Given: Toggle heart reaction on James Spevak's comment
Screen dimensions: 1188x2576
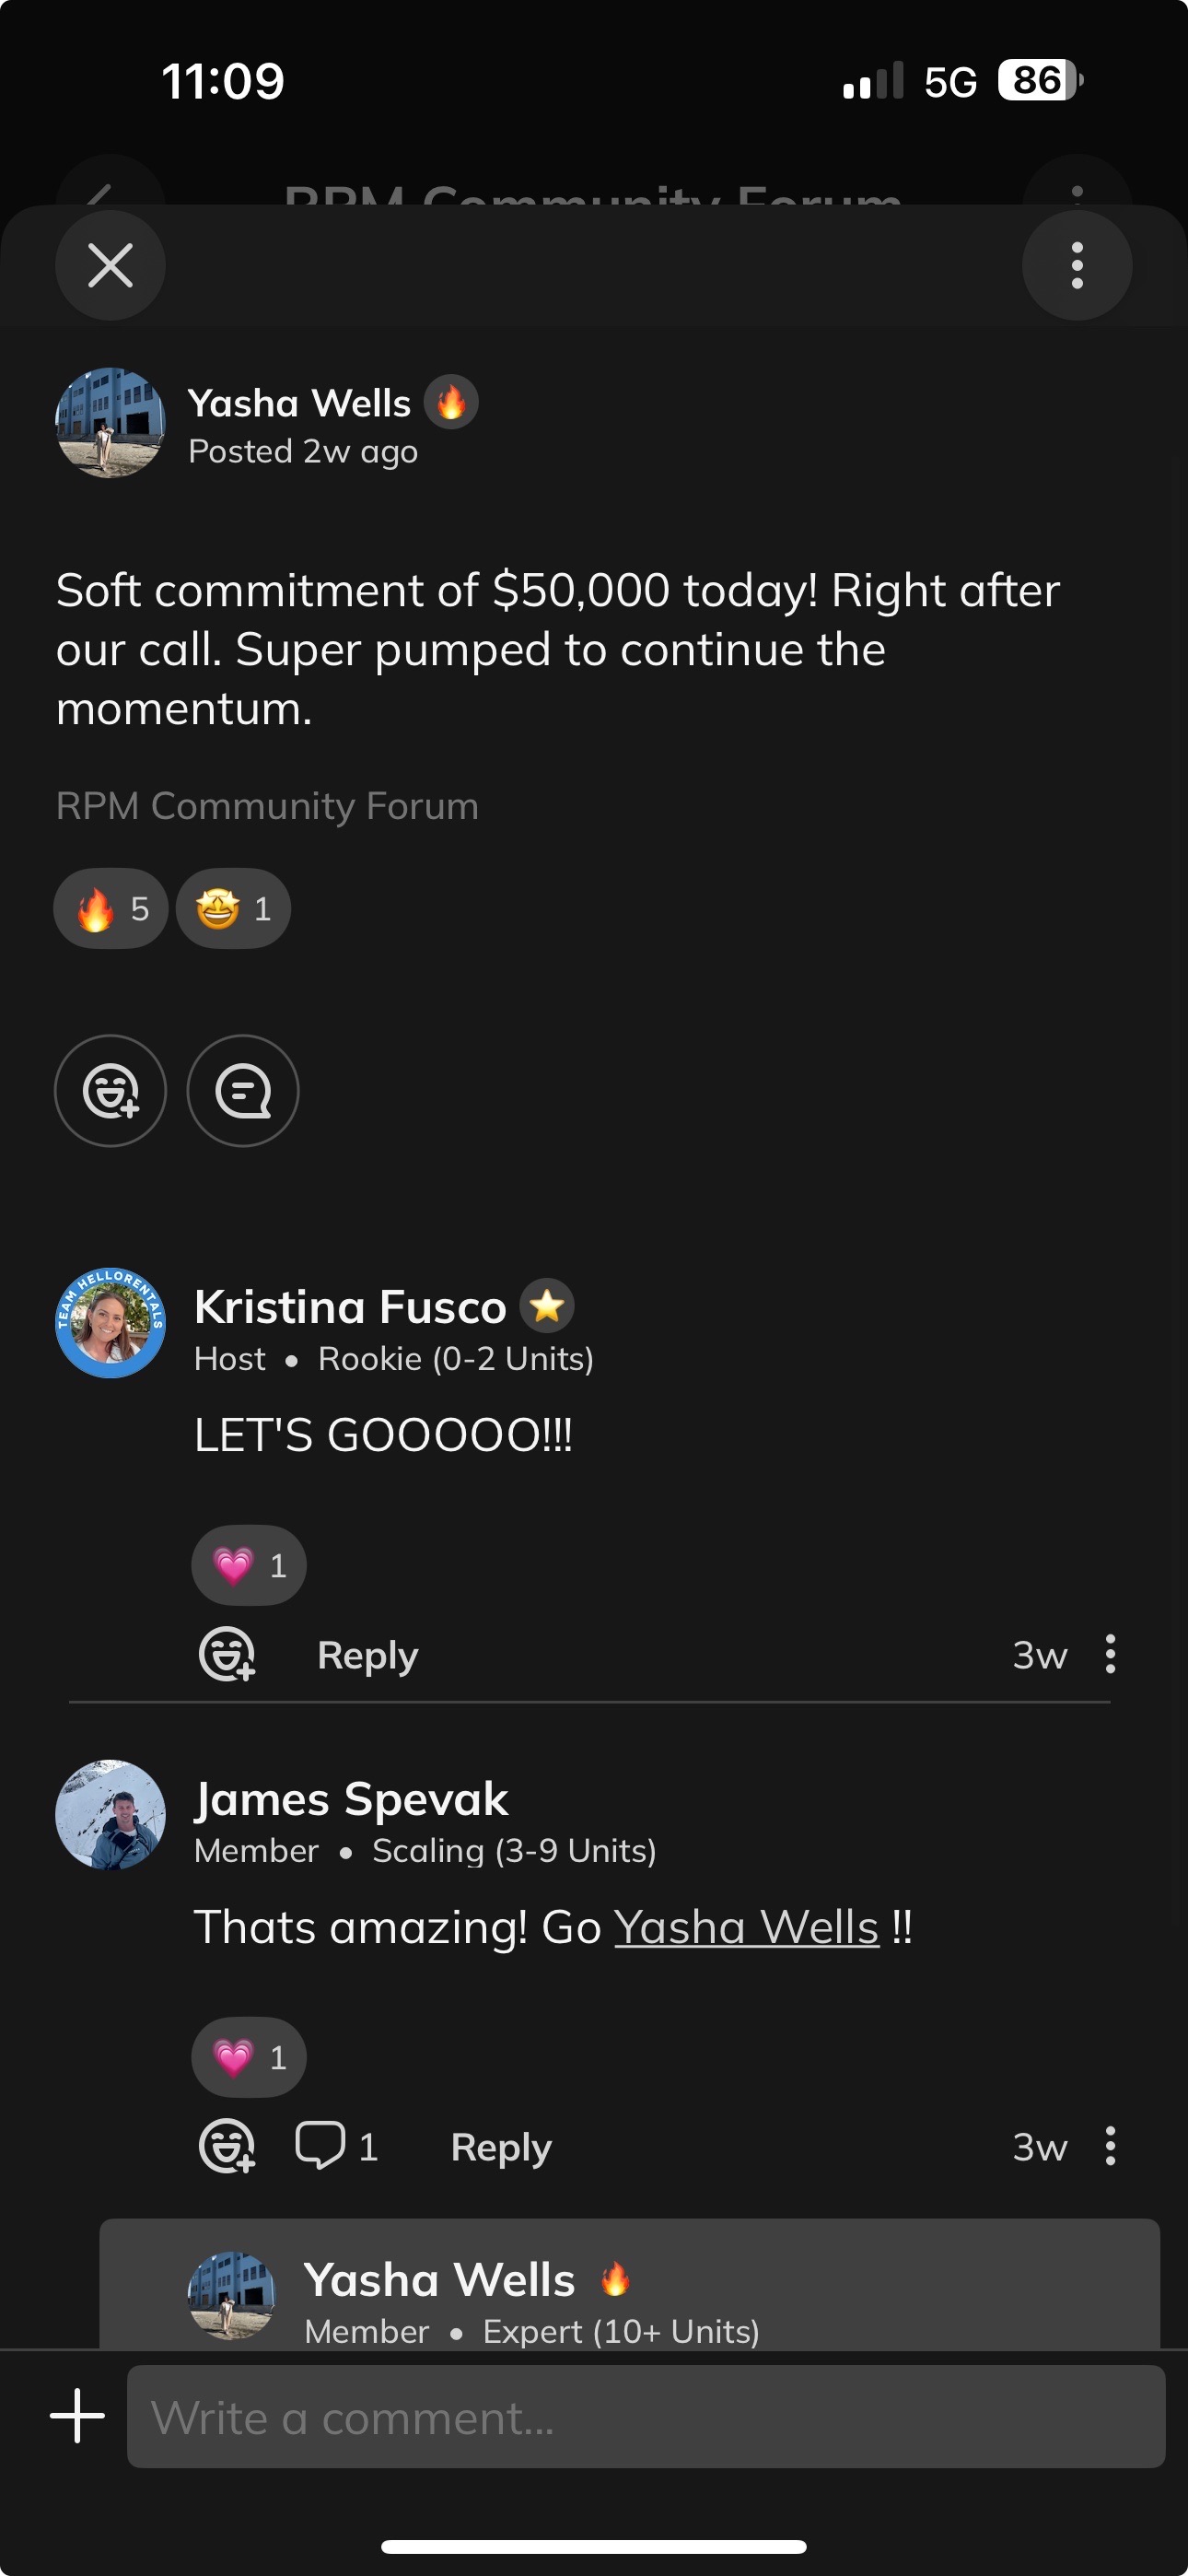Looking at the screenshot, I should [x=249, y=2057].
